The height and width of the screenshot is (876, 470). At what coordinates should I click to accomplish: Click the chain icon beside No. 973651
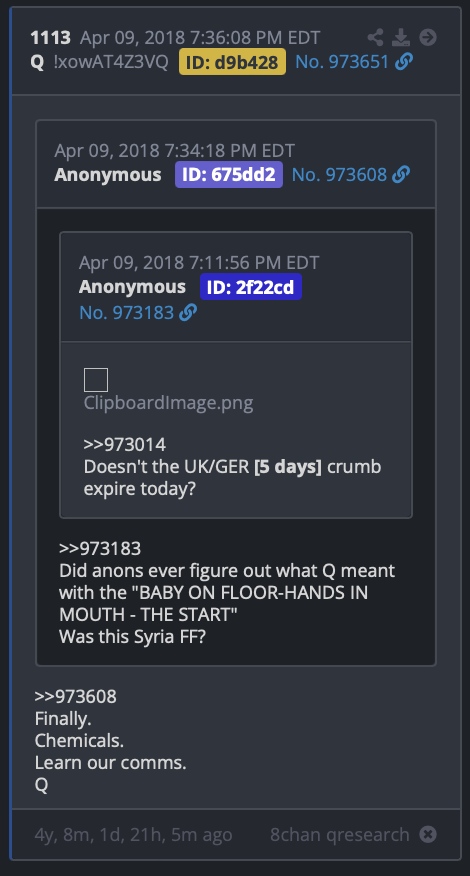[x=404, y=61]
